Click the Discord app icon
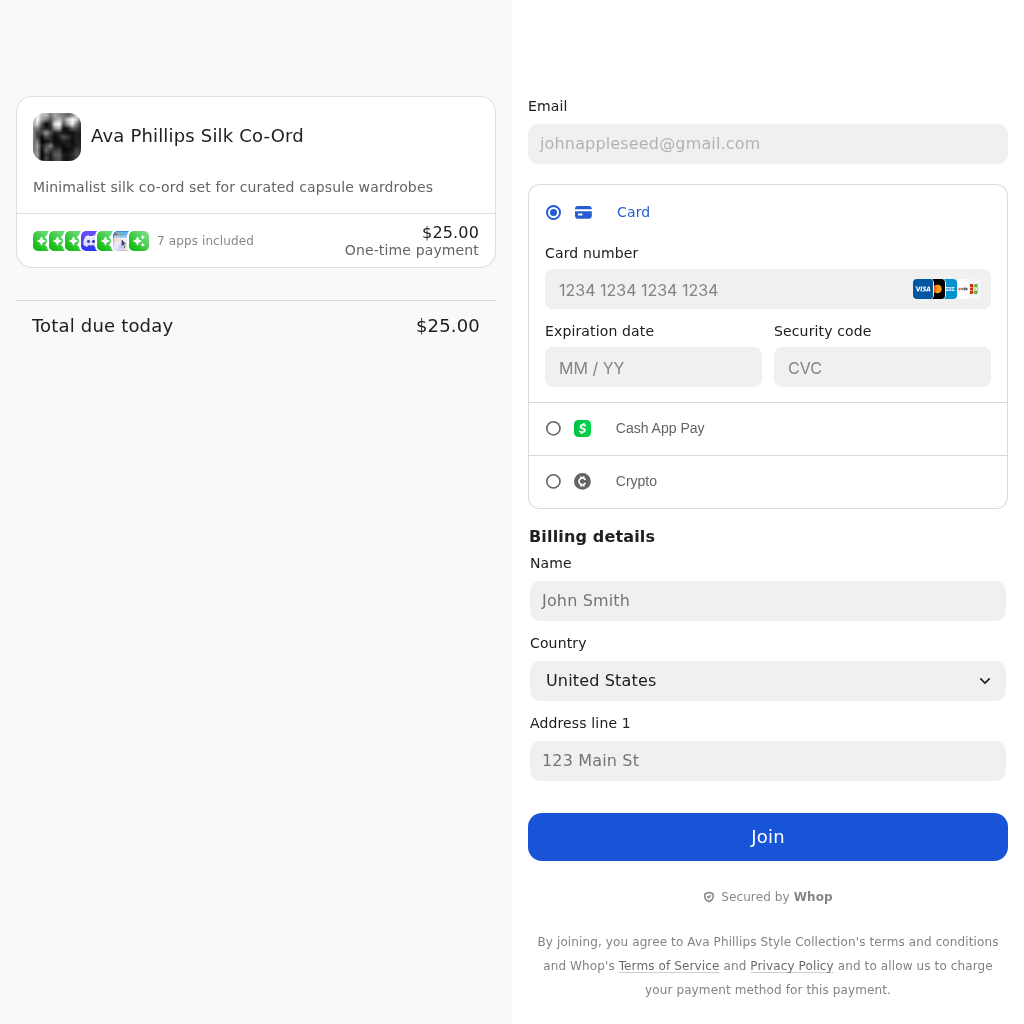 pyautogui.click(x=90, y=241)
